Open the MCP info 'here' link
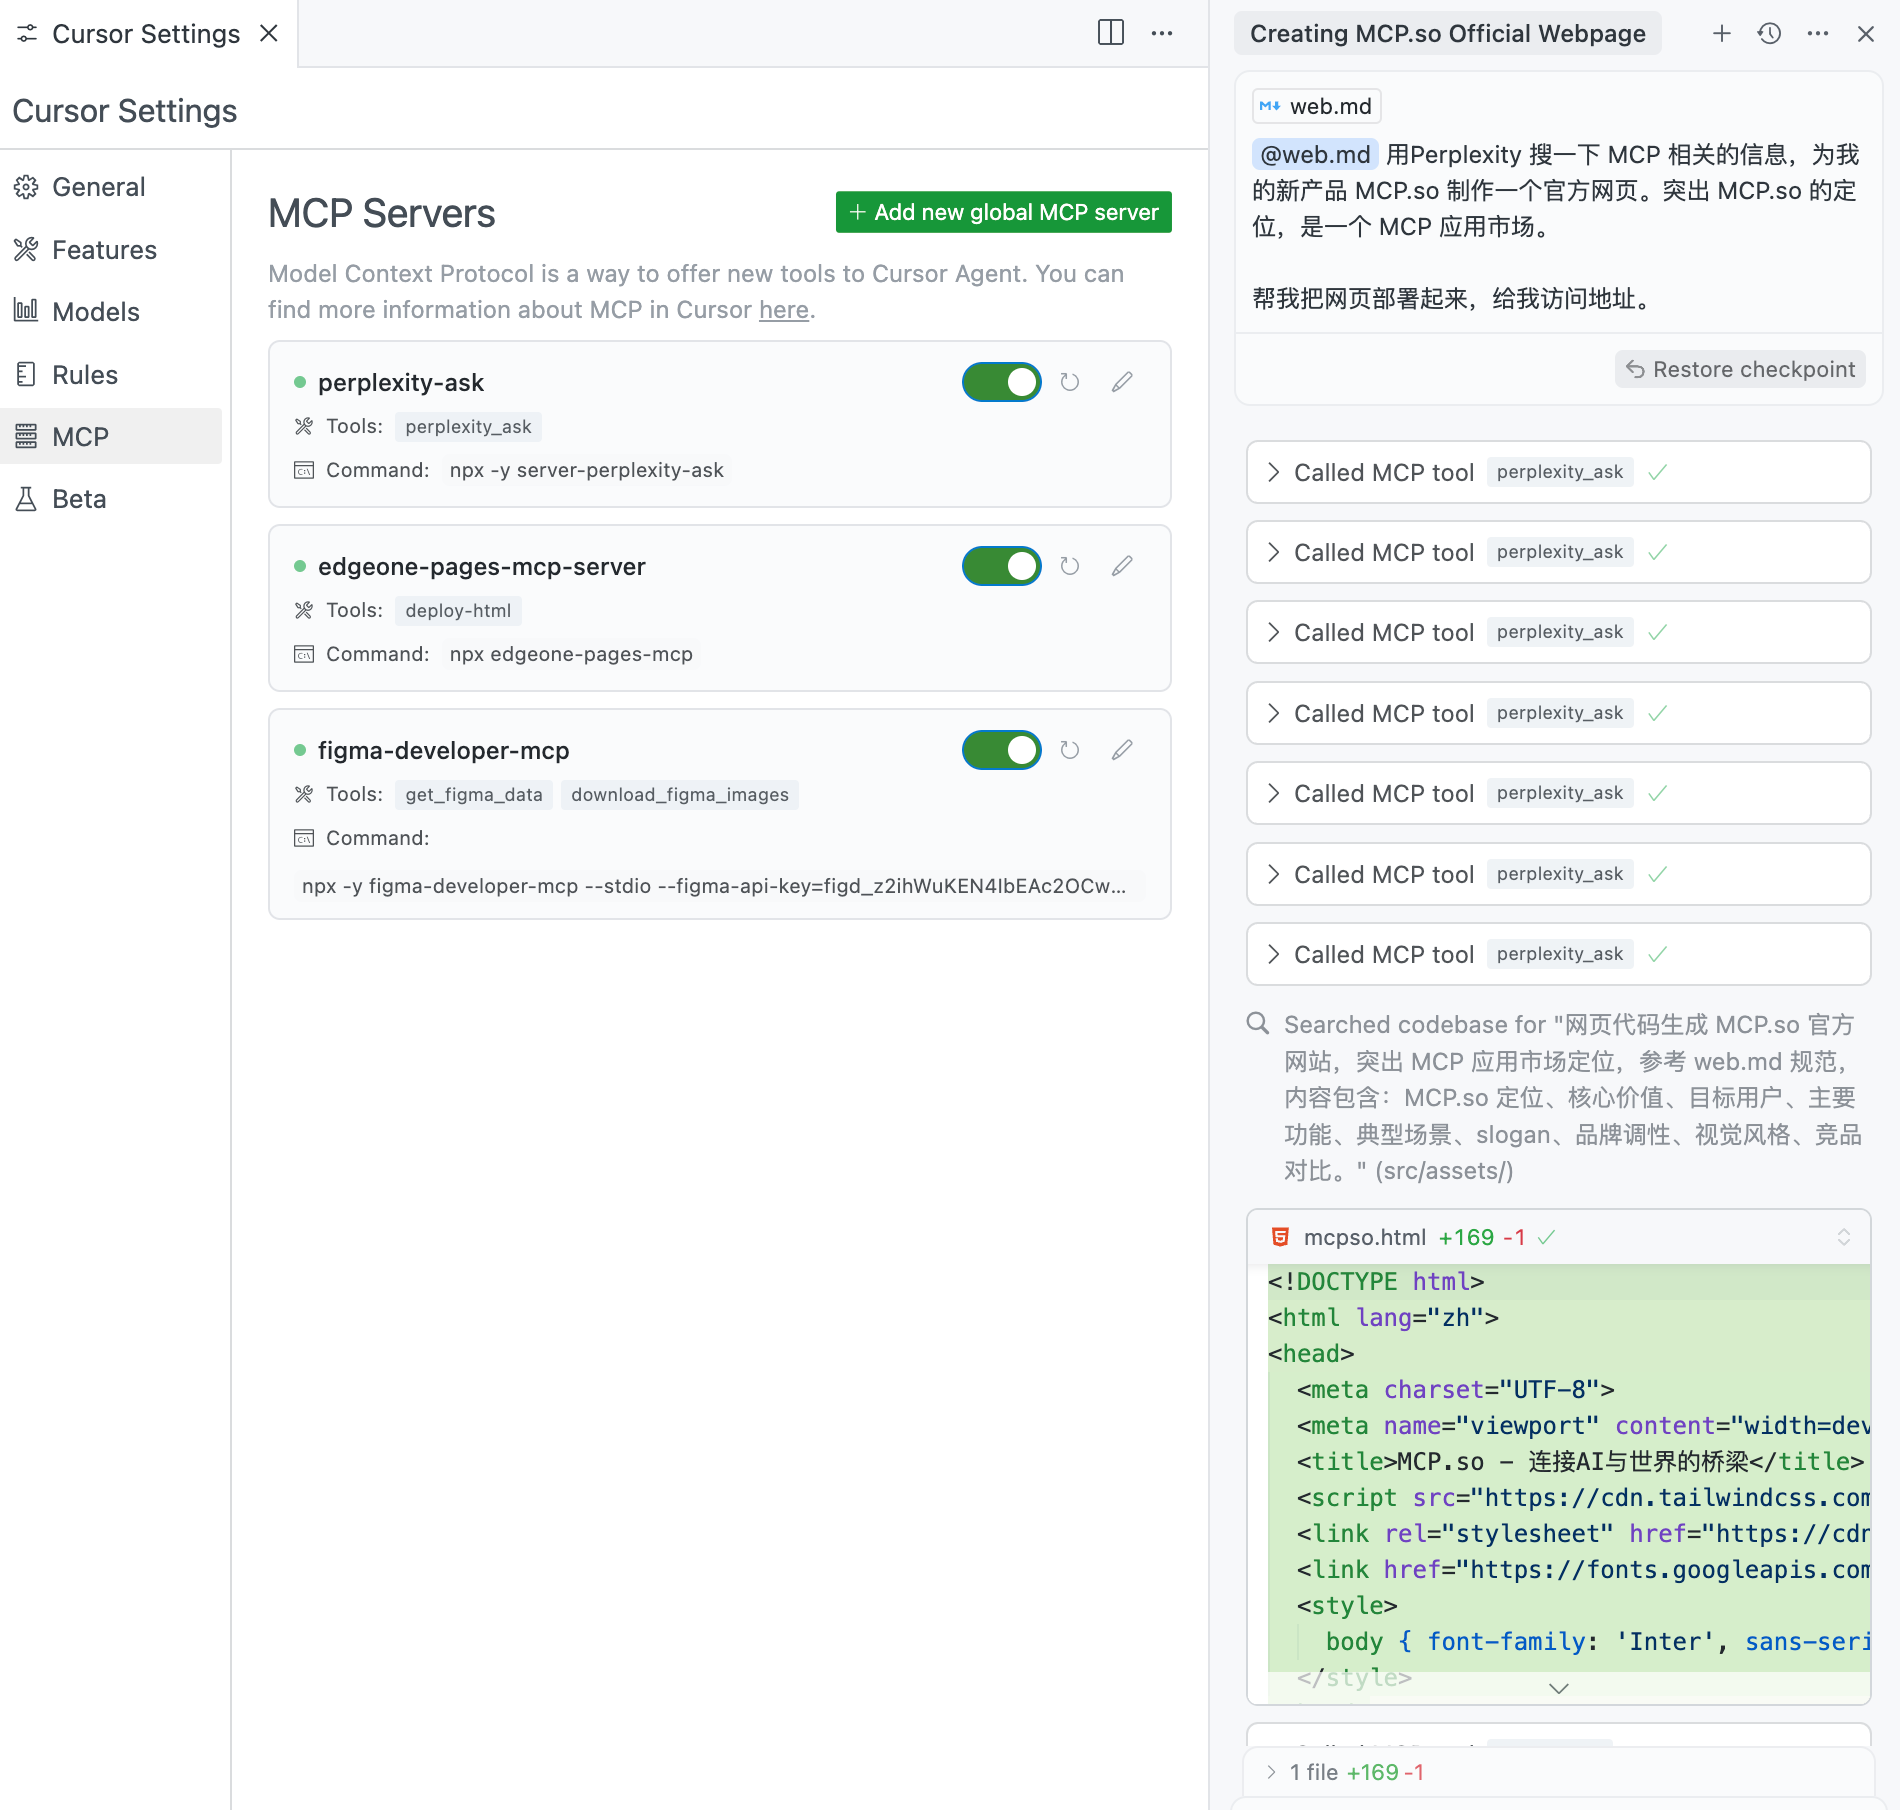 click(783, 310)
